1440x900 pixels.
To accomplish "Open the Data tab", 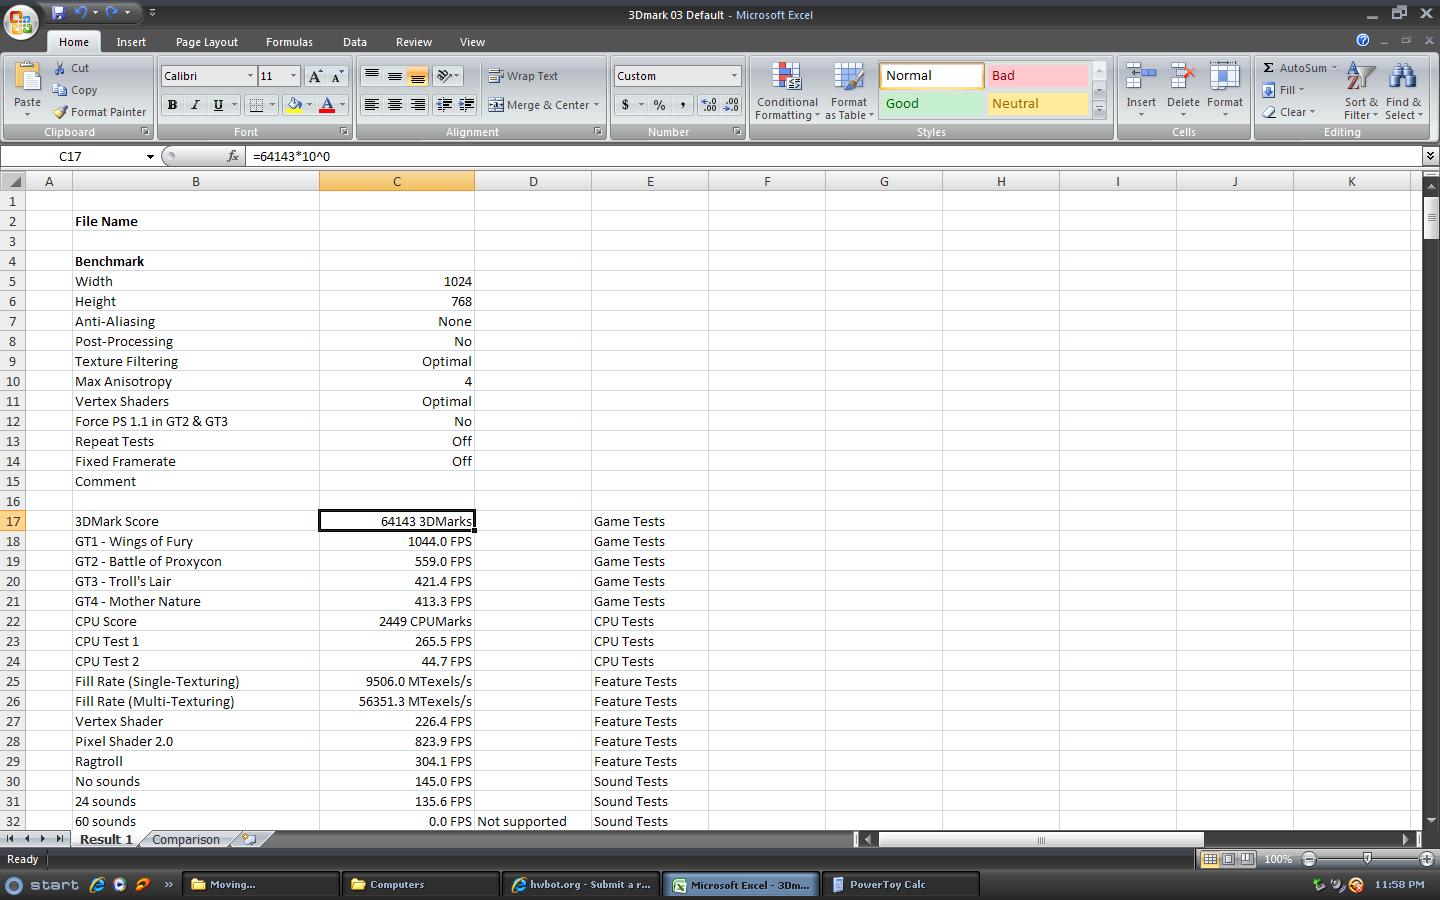I will pos(354,42).
